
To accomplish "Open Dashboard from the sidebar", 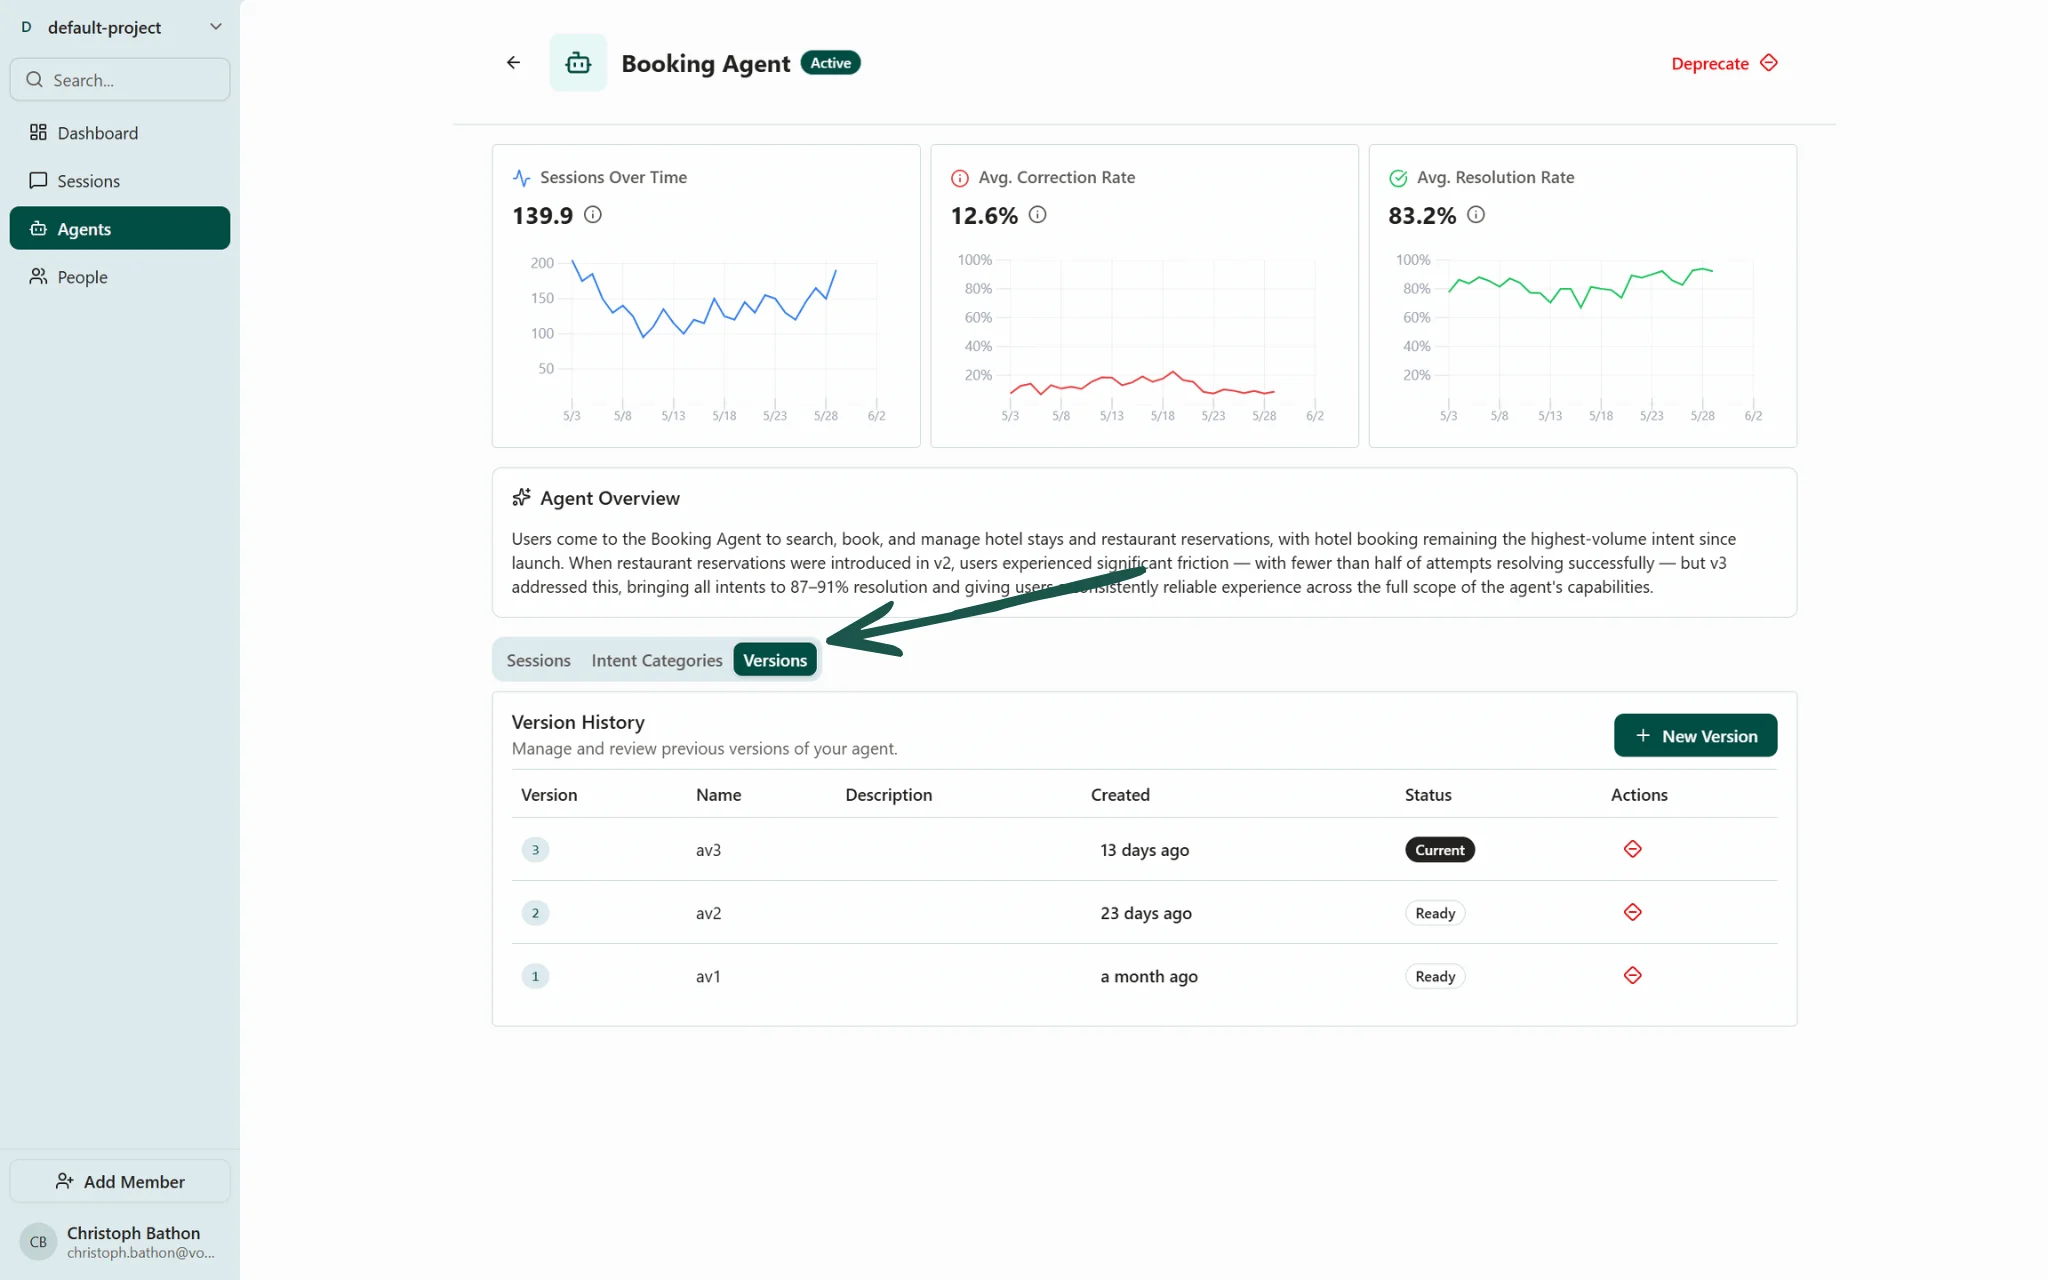I will coord(120,133).
